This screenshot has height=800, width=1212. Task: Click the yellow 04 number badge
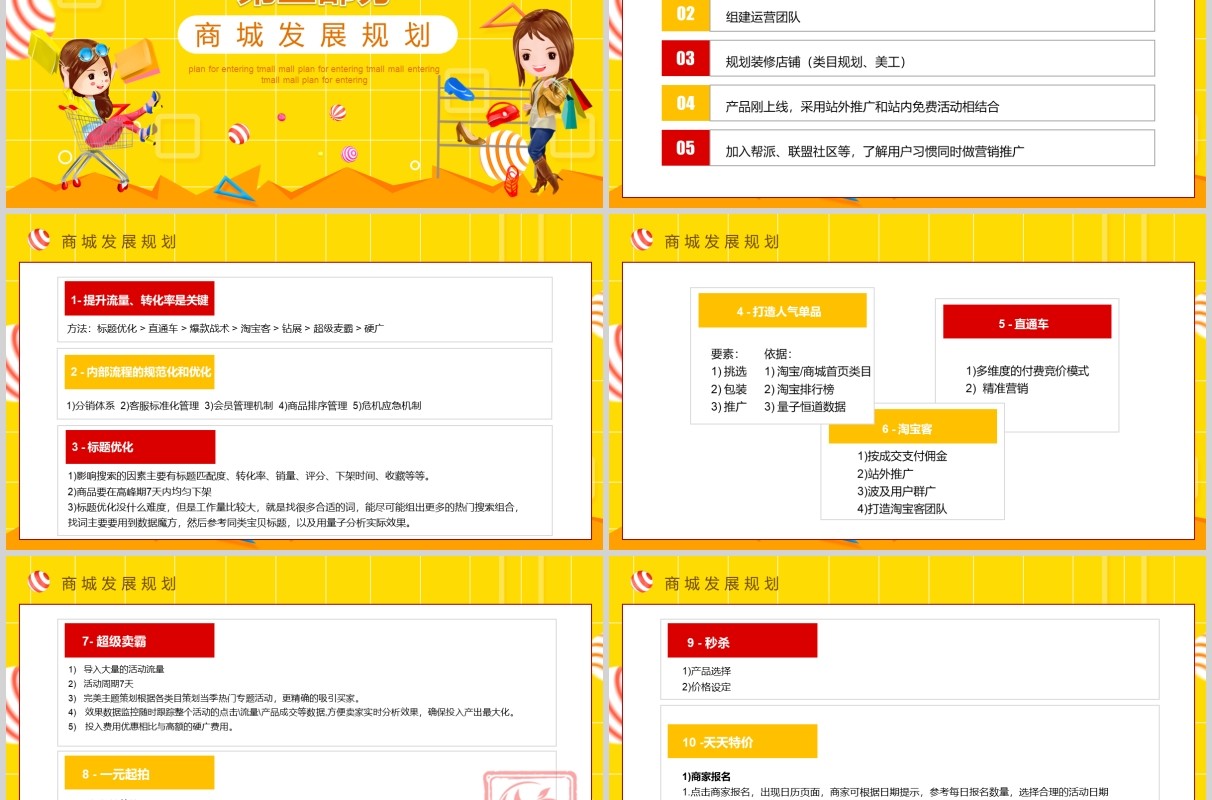pyautogui.click(x=685, y=103)
